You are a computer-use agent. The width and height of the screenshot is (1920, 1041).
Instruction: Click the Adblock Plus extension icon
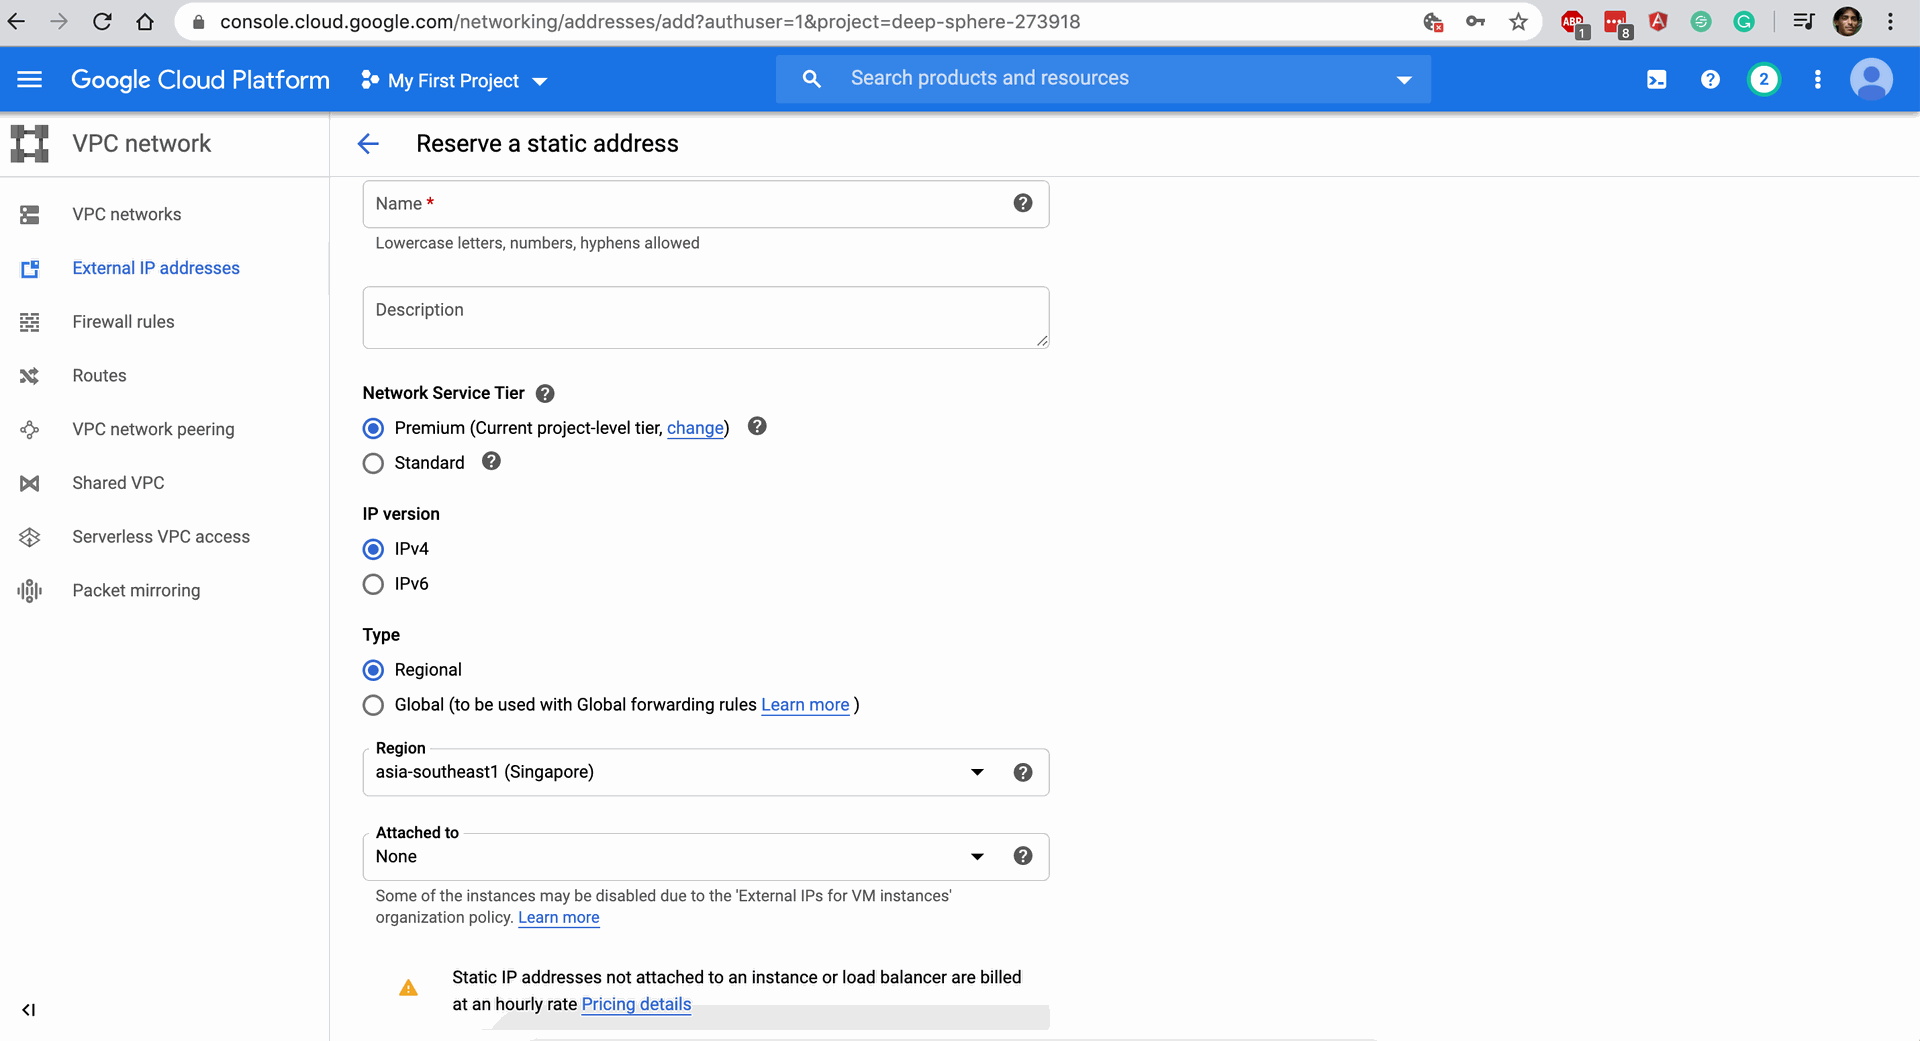coord(1574,22)
